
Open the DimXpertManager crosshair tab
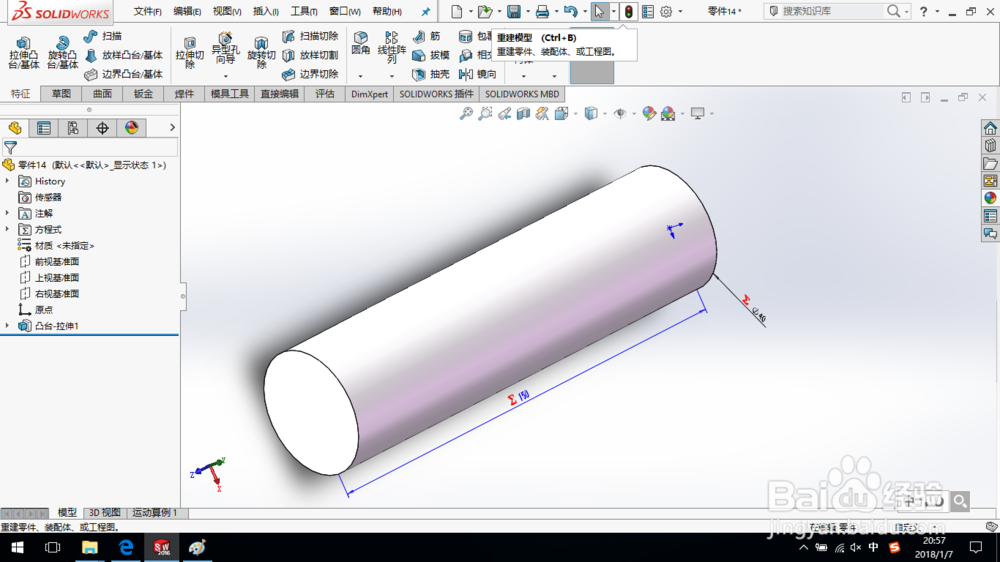(102, 128)
